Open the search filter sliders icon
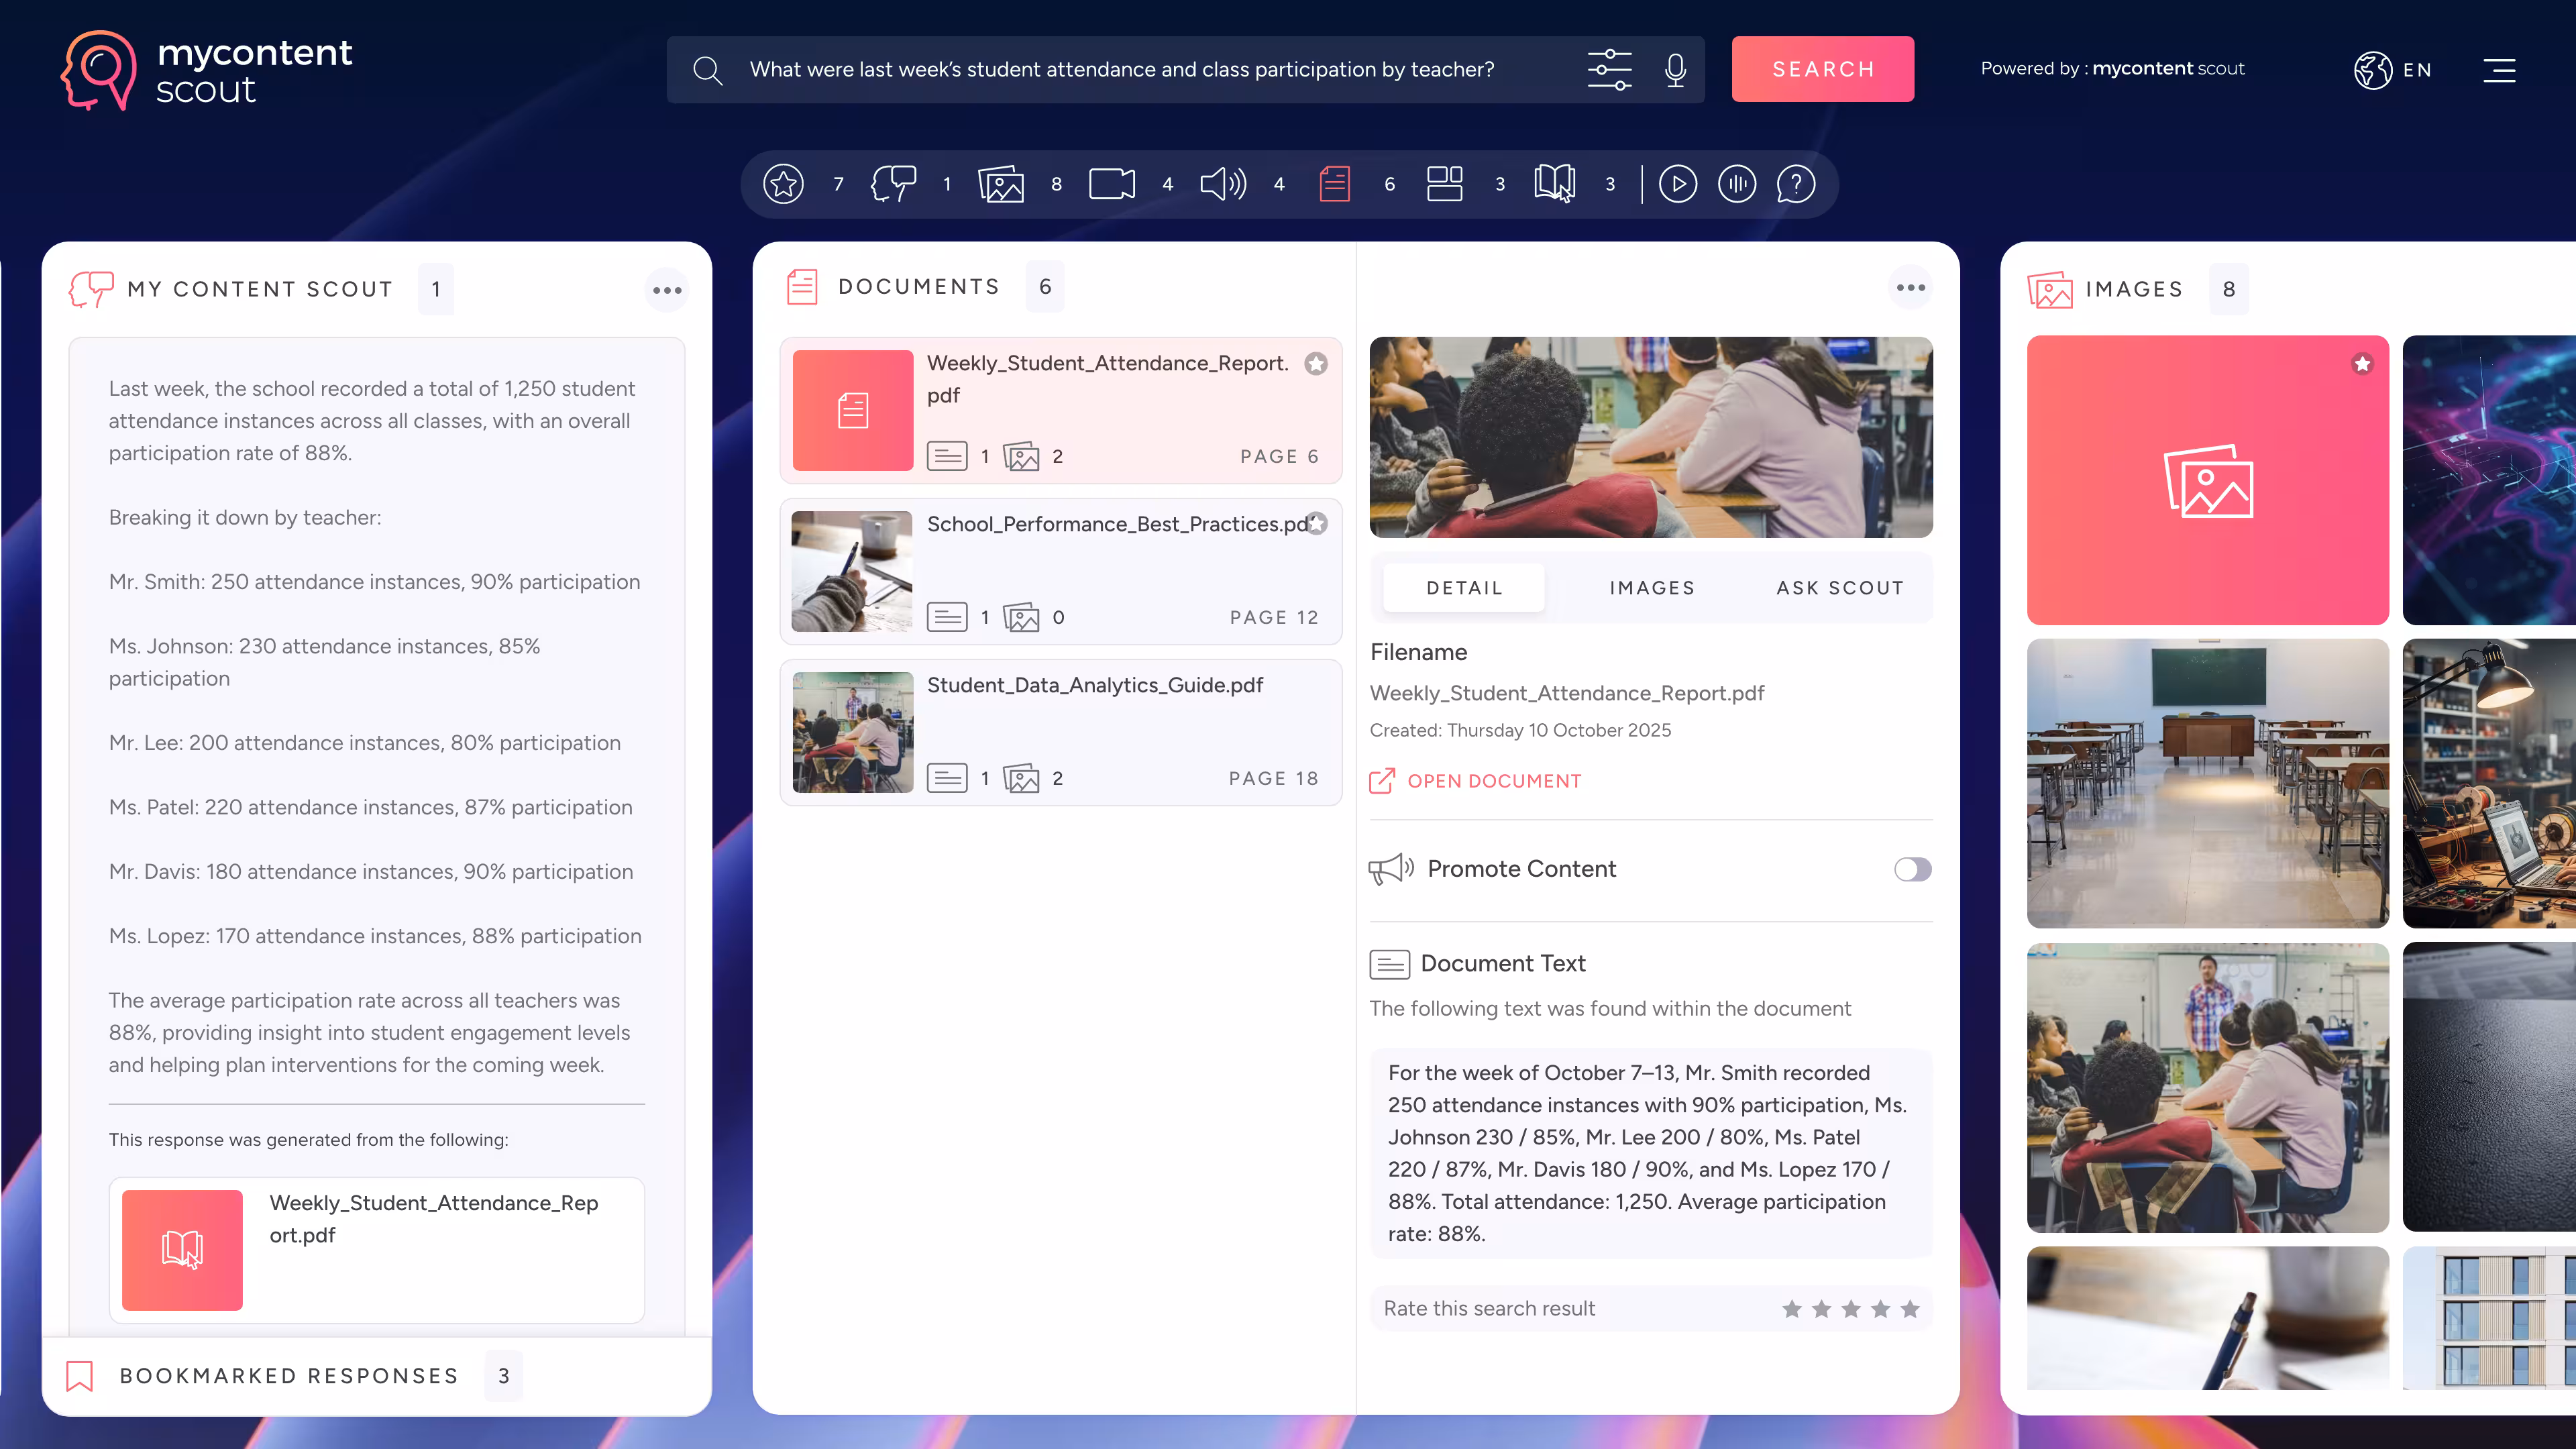This screenshot has height=1449, width=2576. click(x=1609, y=70)
